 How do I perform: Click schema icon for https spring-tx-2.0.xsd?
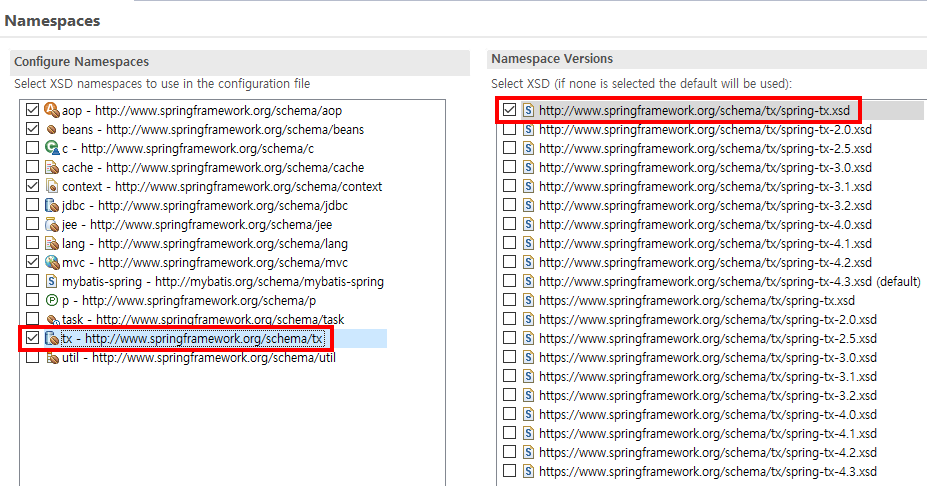pyautogui.click(x=529, y=319)
